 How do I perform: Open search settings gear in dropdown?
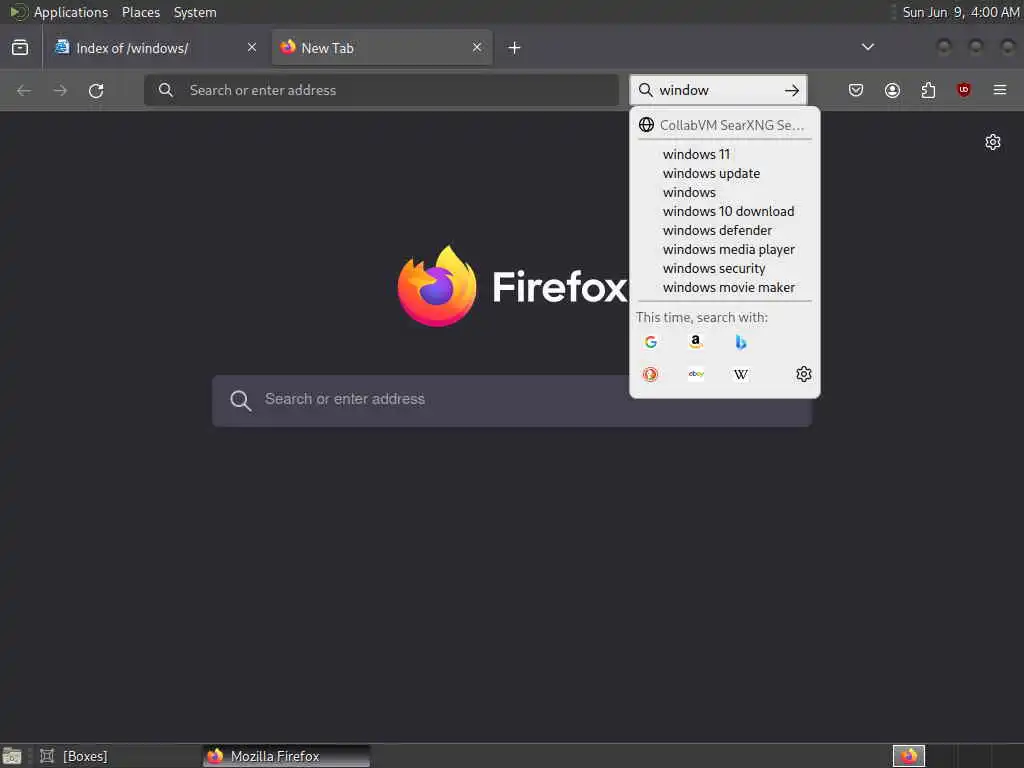pyautogui.click(x=804, y=374)
